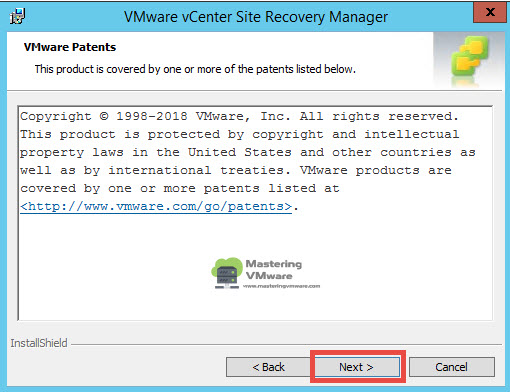Click the installer icon in title bar
This screenshot has width=510, height=392.
coord(17,16)
